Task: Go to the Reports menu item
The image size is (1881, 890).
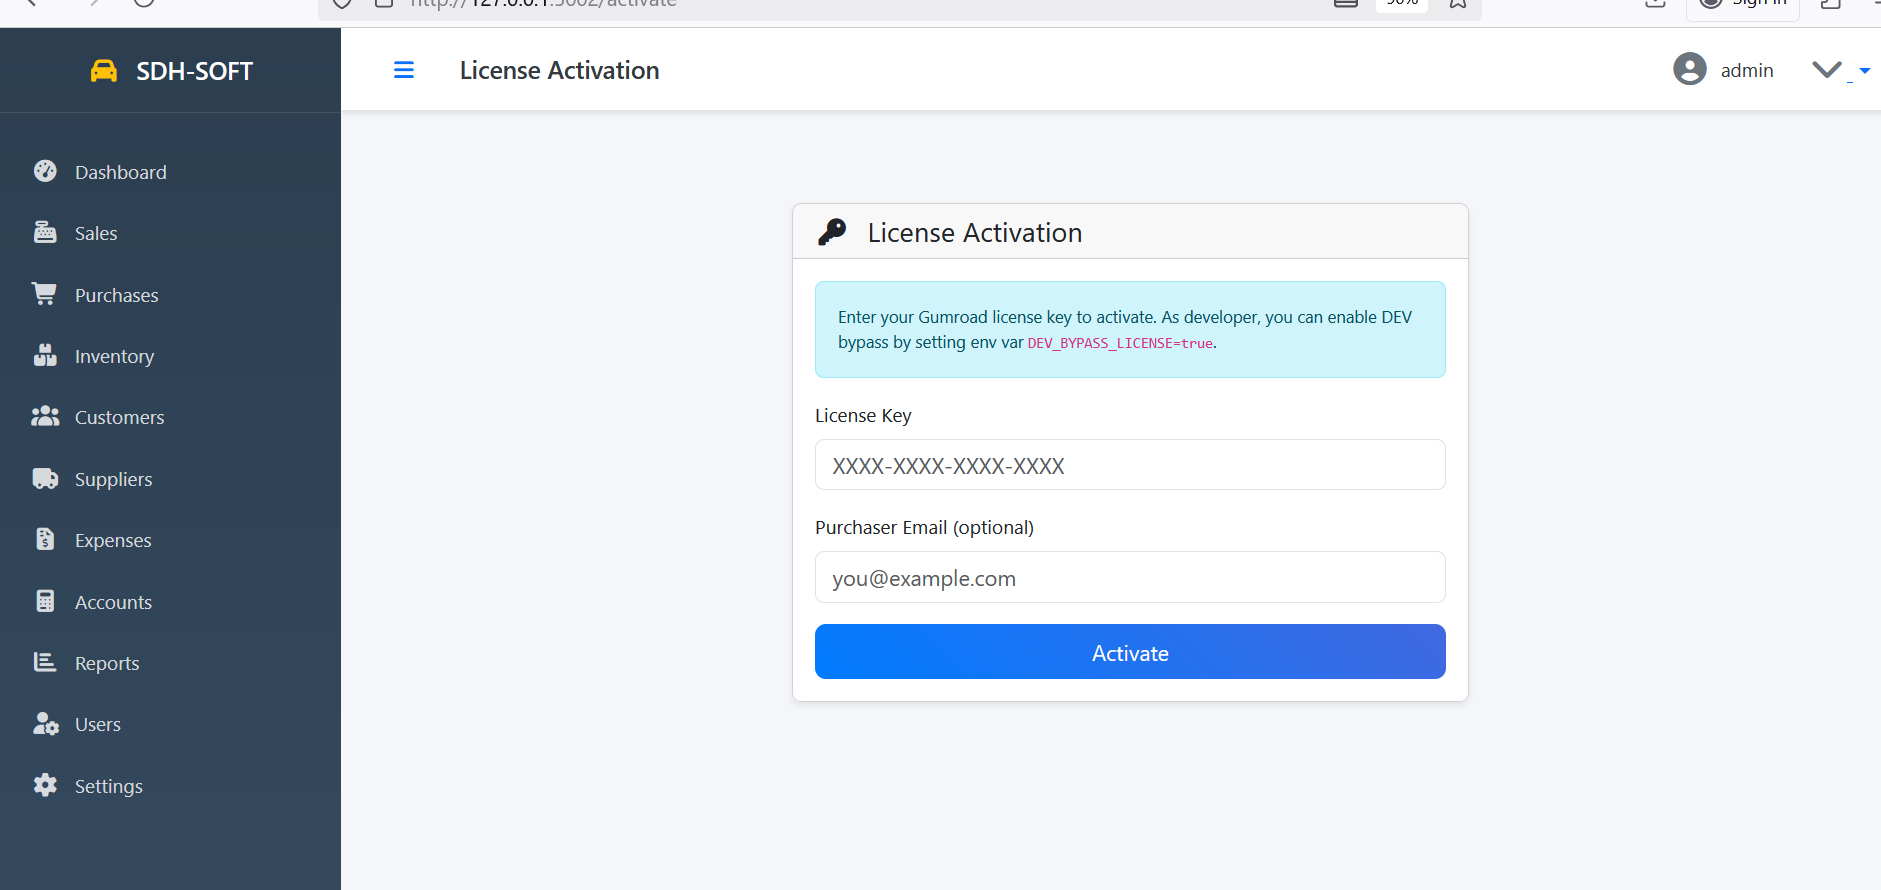Action: coord(107,663)
